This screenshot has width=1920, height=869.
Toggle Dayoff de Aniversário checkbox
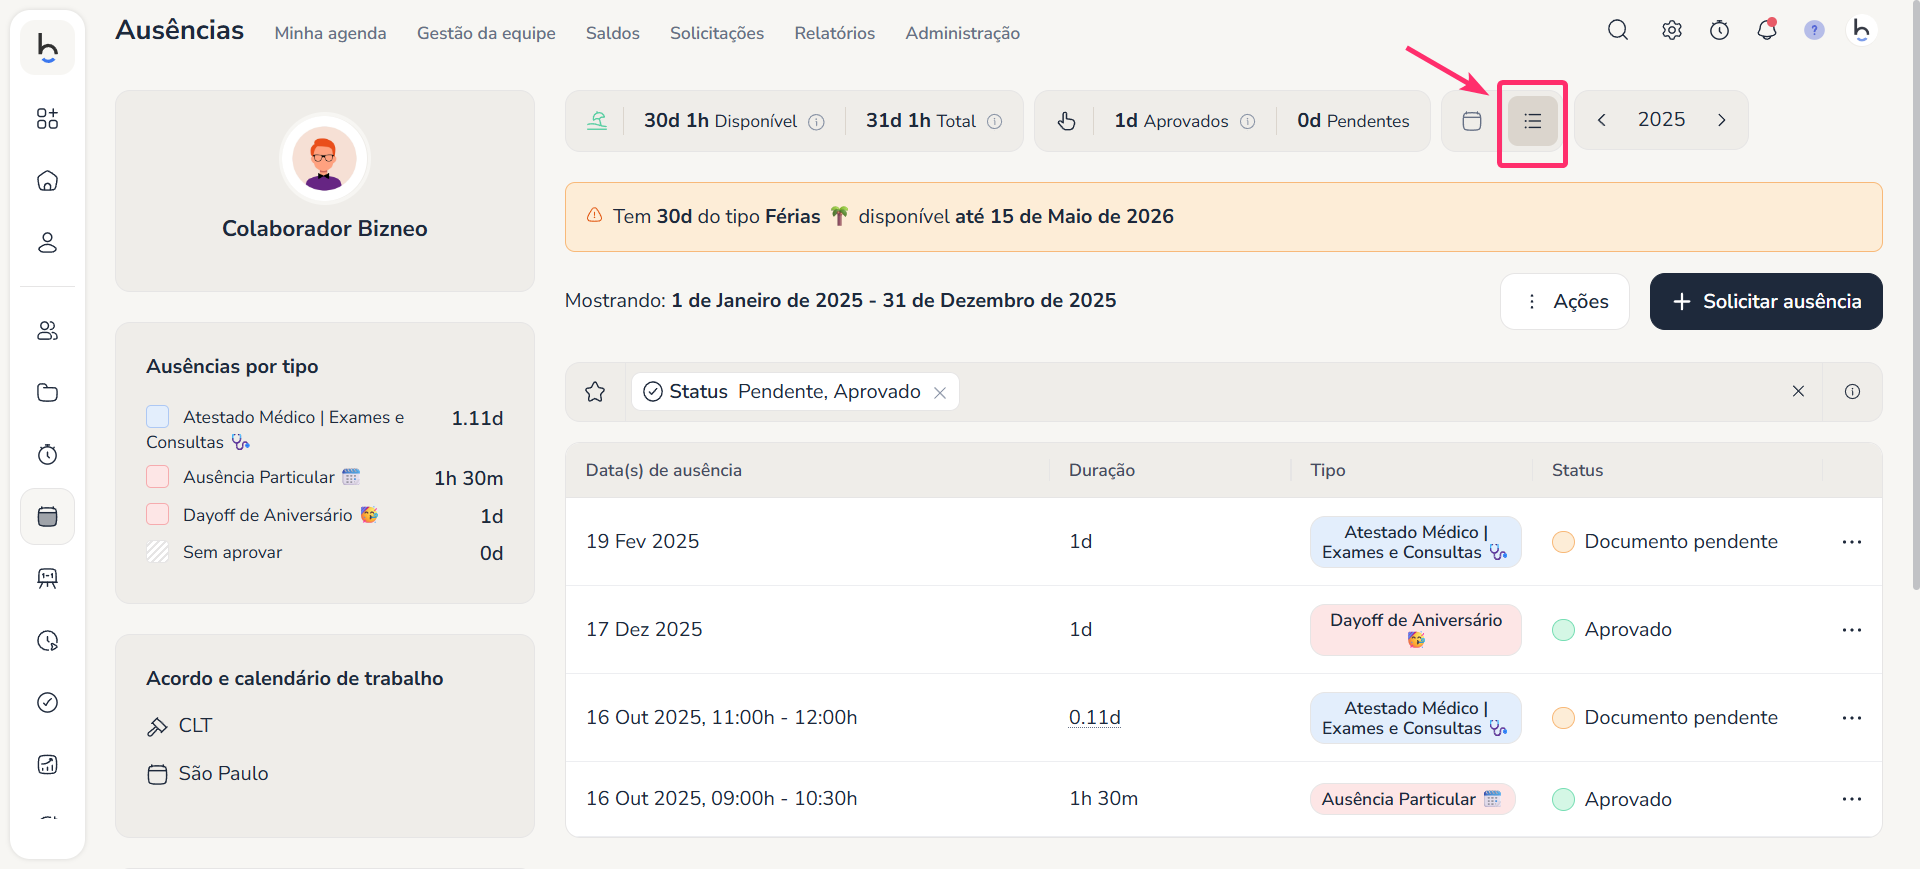[x=158, y=515]
